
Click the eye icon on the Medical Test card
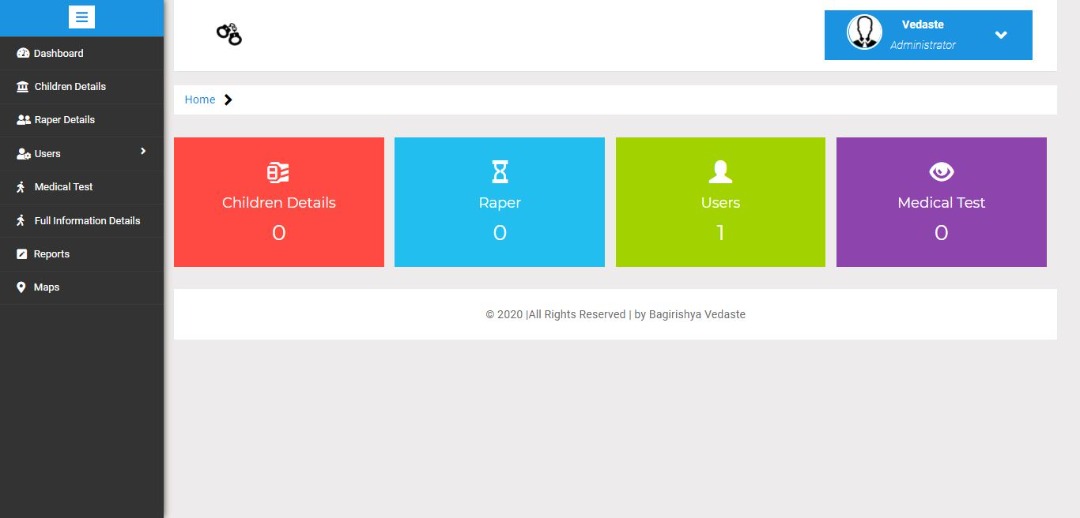pos(942,172)
